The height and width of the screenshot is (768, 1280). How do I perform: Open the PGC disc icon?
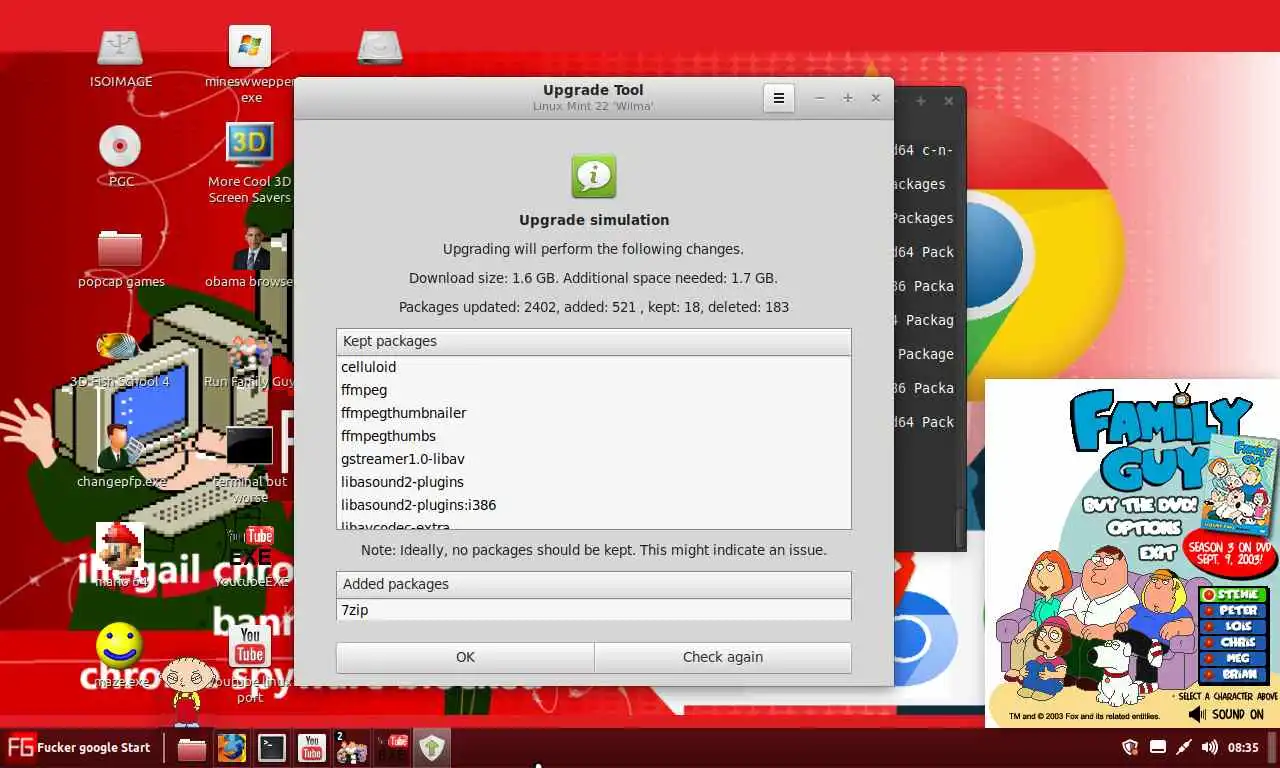tap(120, 146)
